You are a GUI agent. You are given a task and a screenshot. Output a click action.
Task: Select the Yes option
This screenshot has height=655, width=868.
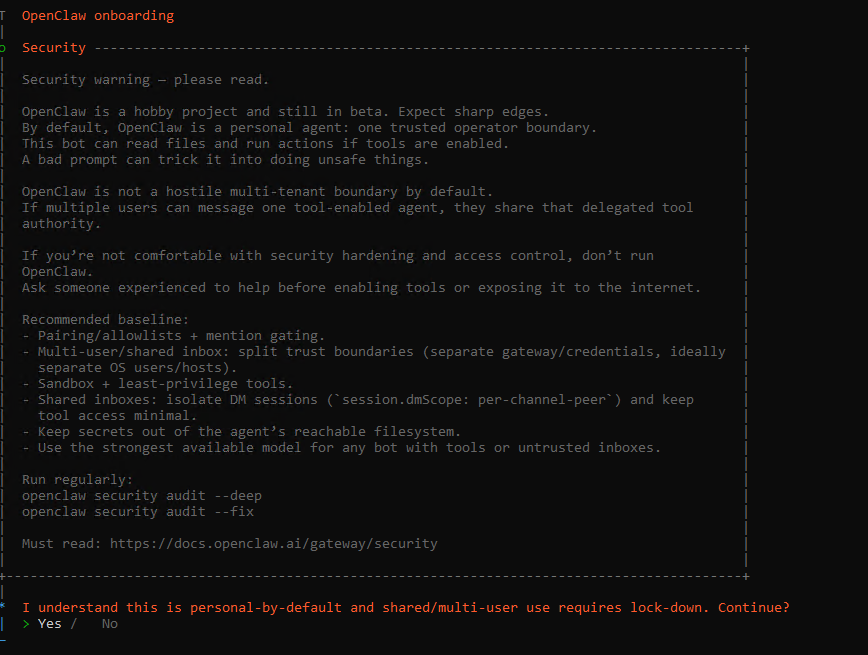click(49, 623)
